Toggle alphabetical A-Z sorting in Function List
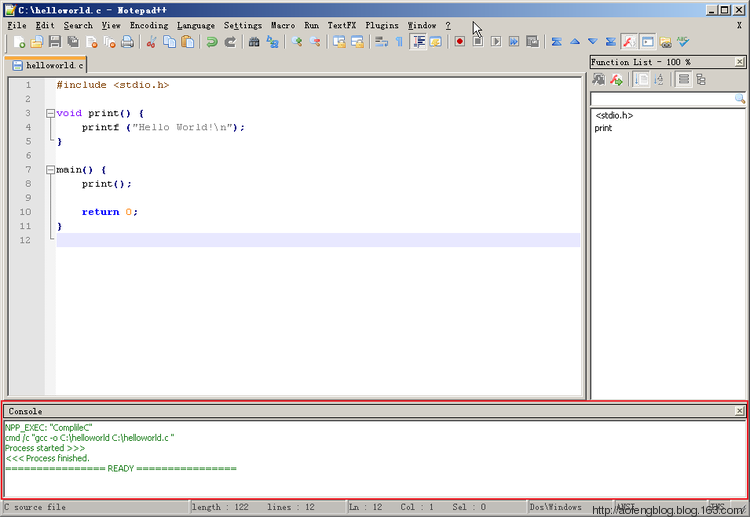The height and width of the screenshot is (517, 750). (659, 79)
